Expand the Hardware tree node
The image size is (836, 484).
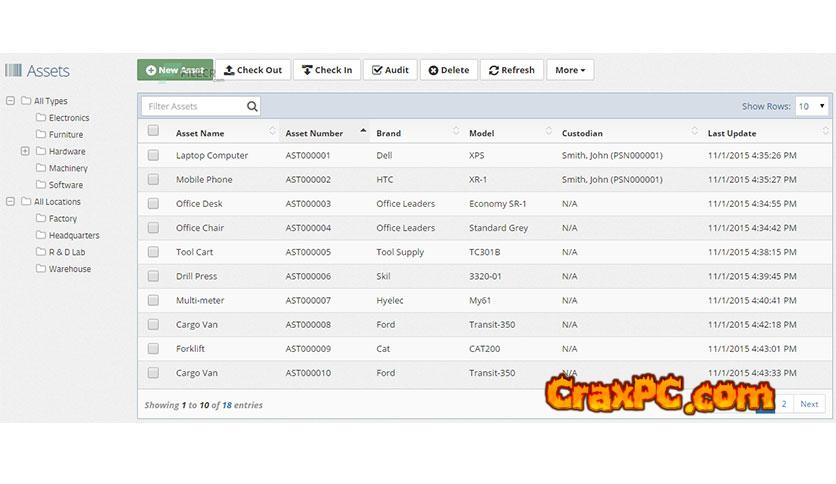pos(25,151)
